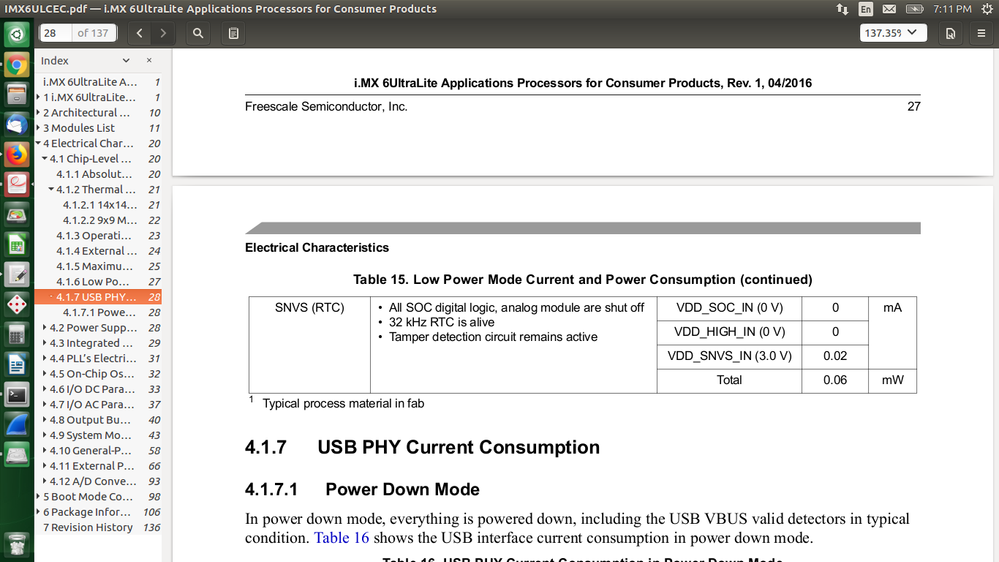Launch Firefox from the launcher

17,155
